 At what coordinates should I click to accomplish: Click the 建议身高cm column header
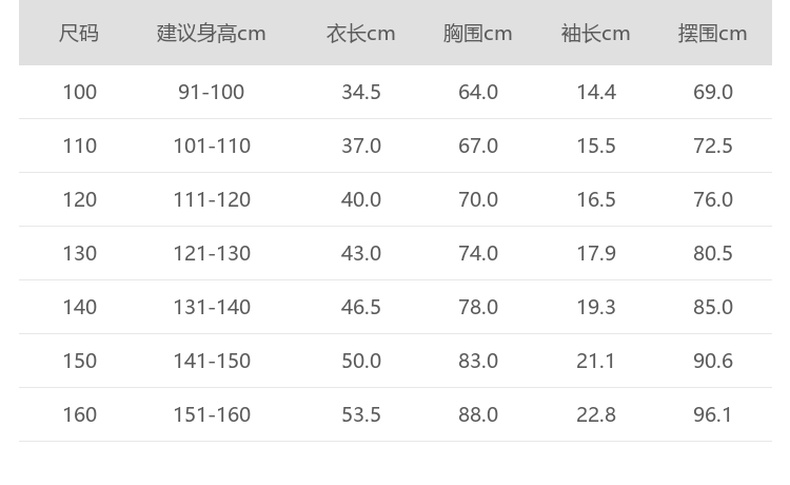point(211,33)
